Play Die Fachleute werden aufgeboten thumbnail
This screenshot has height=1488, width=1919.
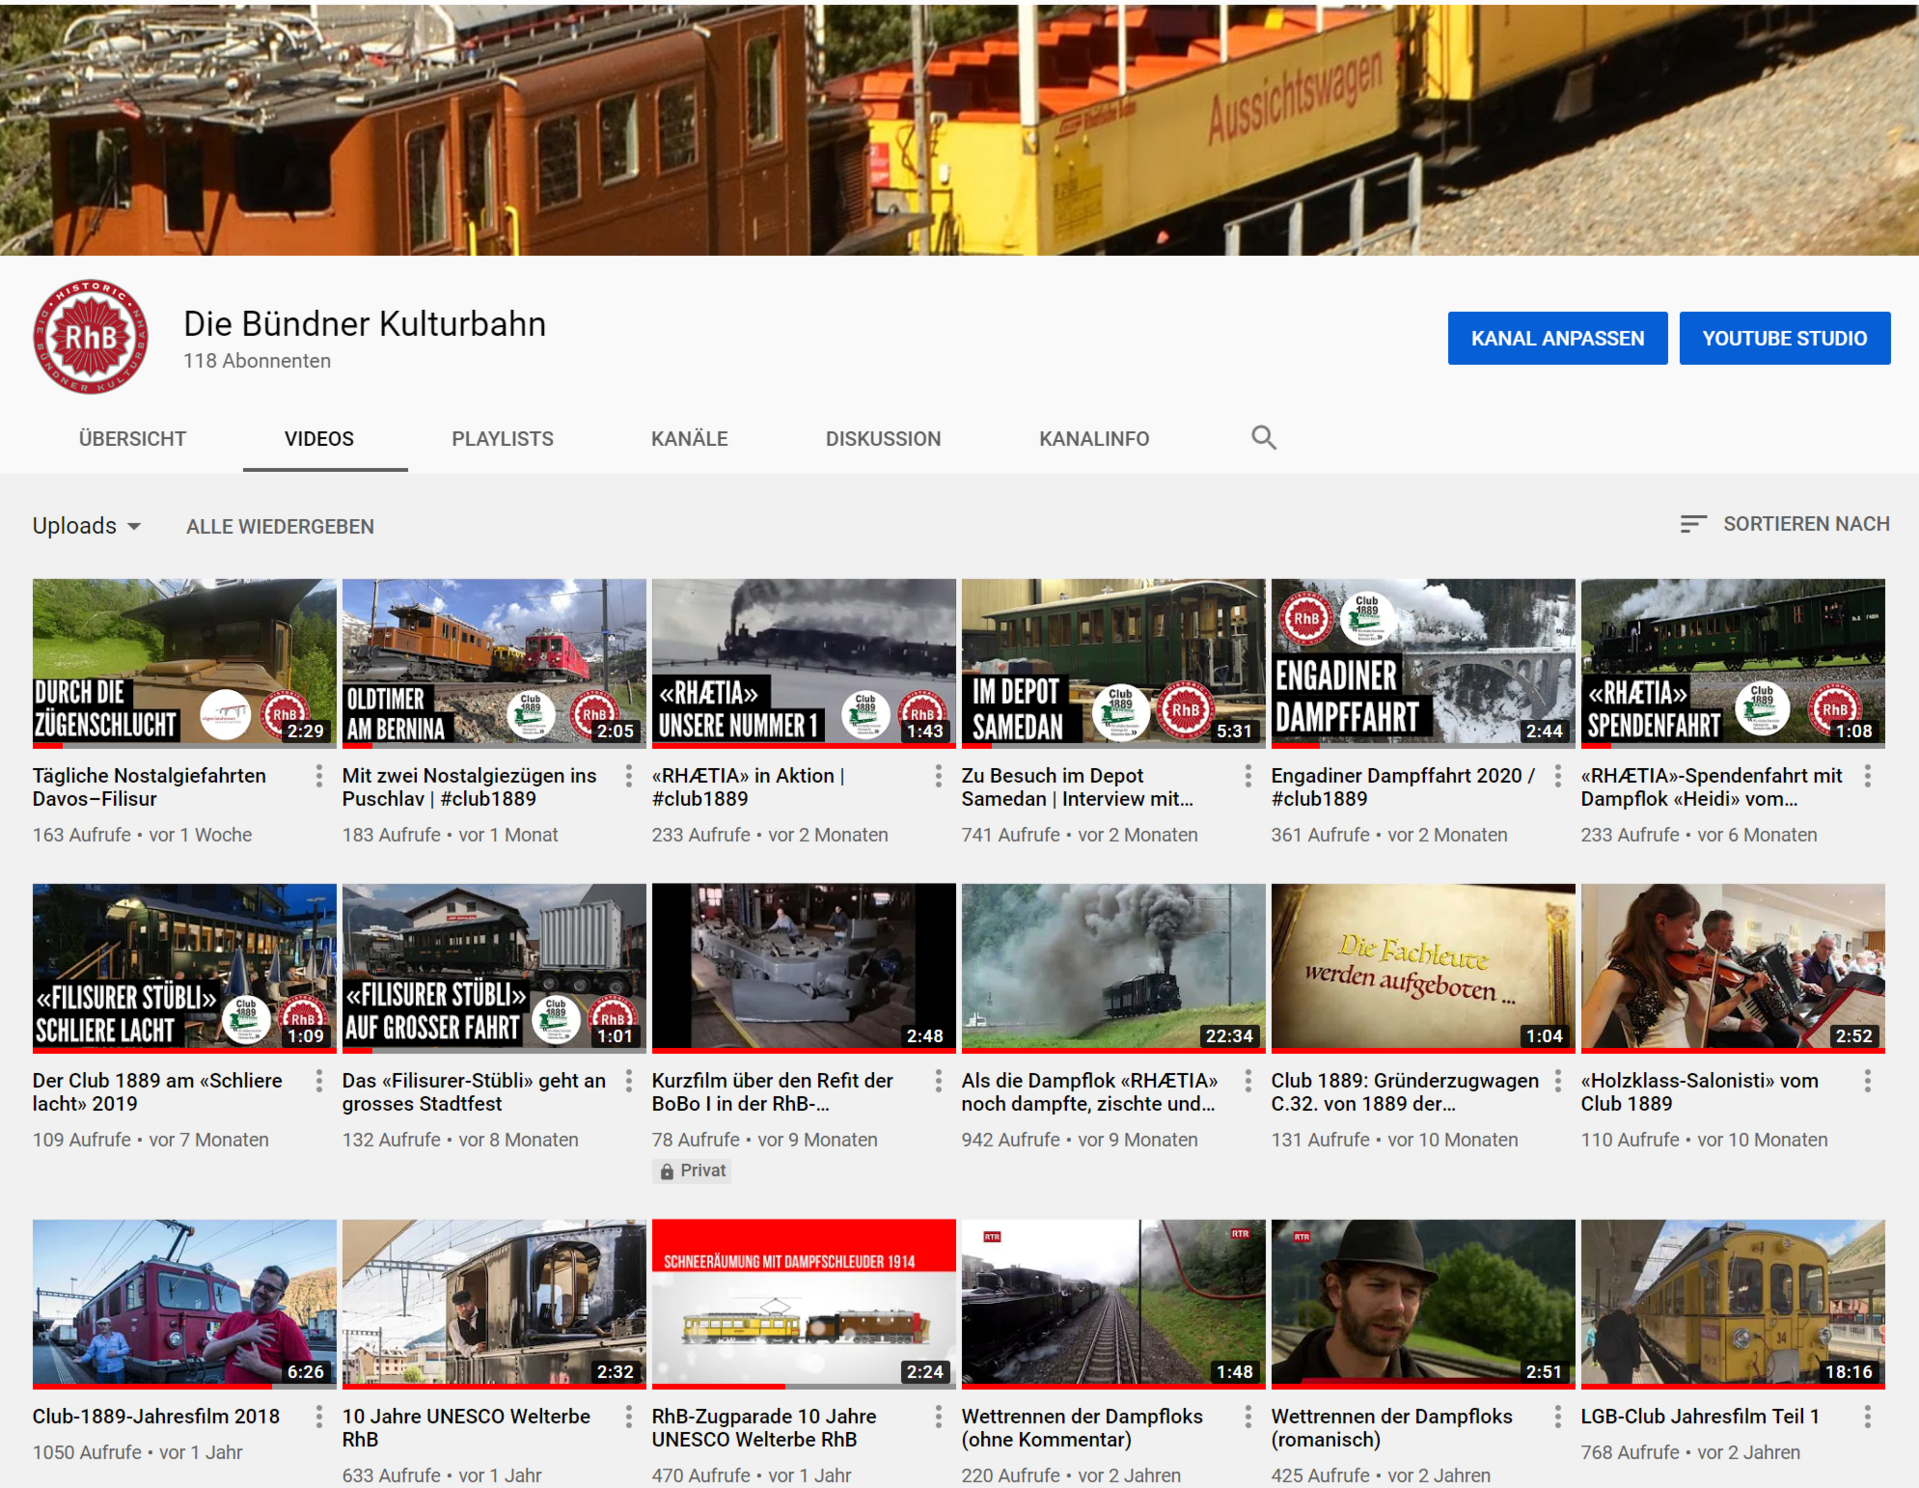(1423, 968)
